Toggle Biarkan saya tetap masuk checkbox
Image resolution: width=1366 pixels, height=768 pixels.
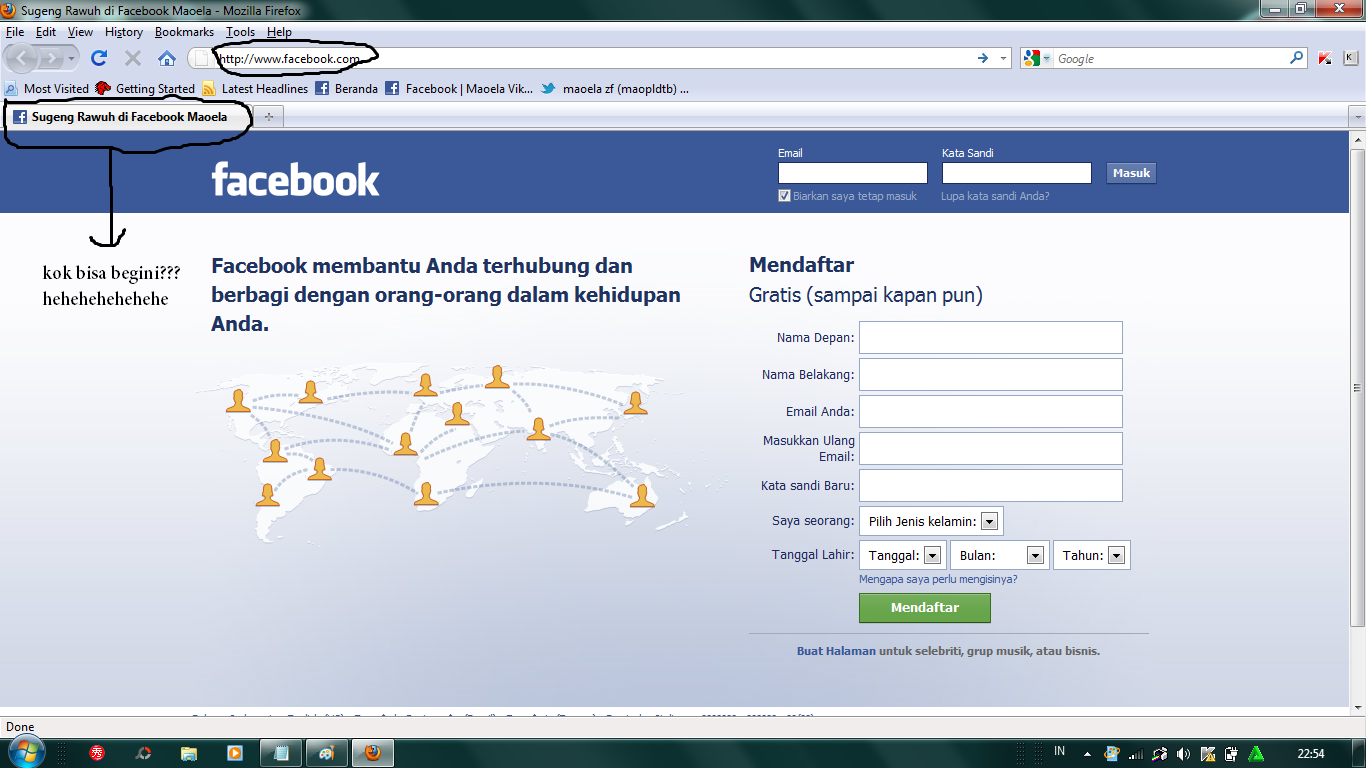tap(785, 196)
